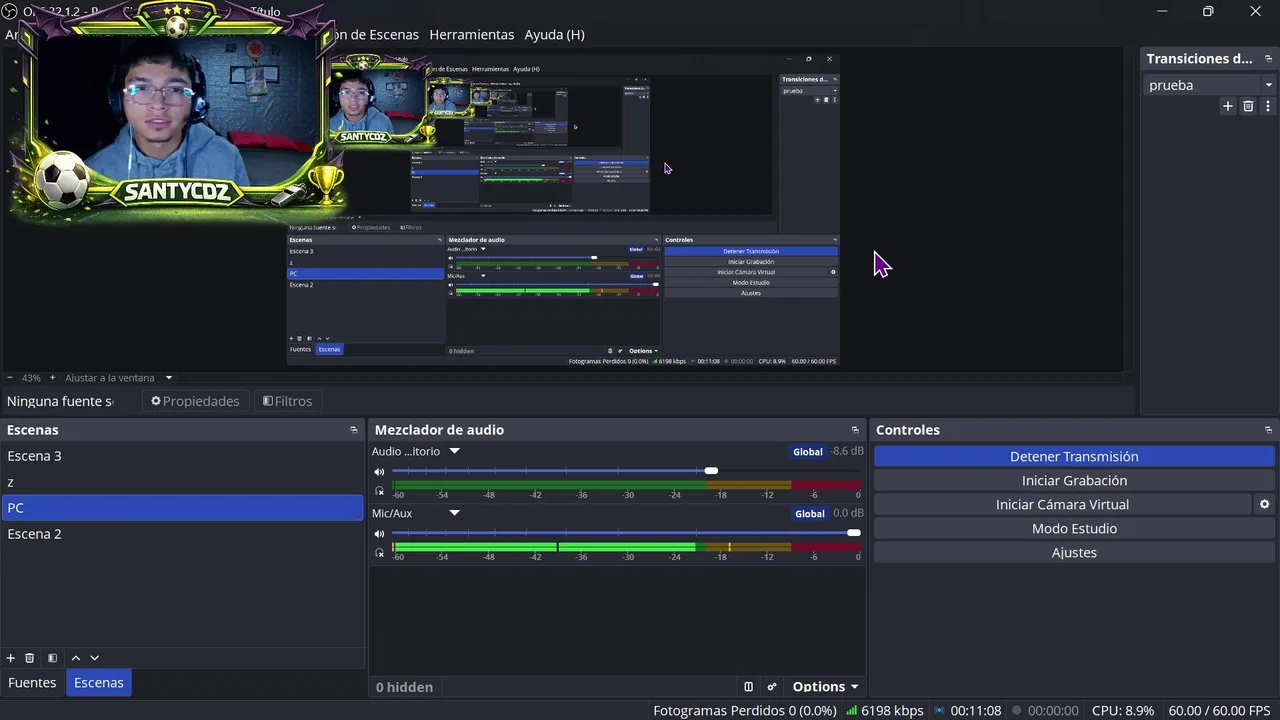Undock the Transiciones panel with its float icon
Viewport: 1280px width, 720px height.
[x=1268, y=59]
